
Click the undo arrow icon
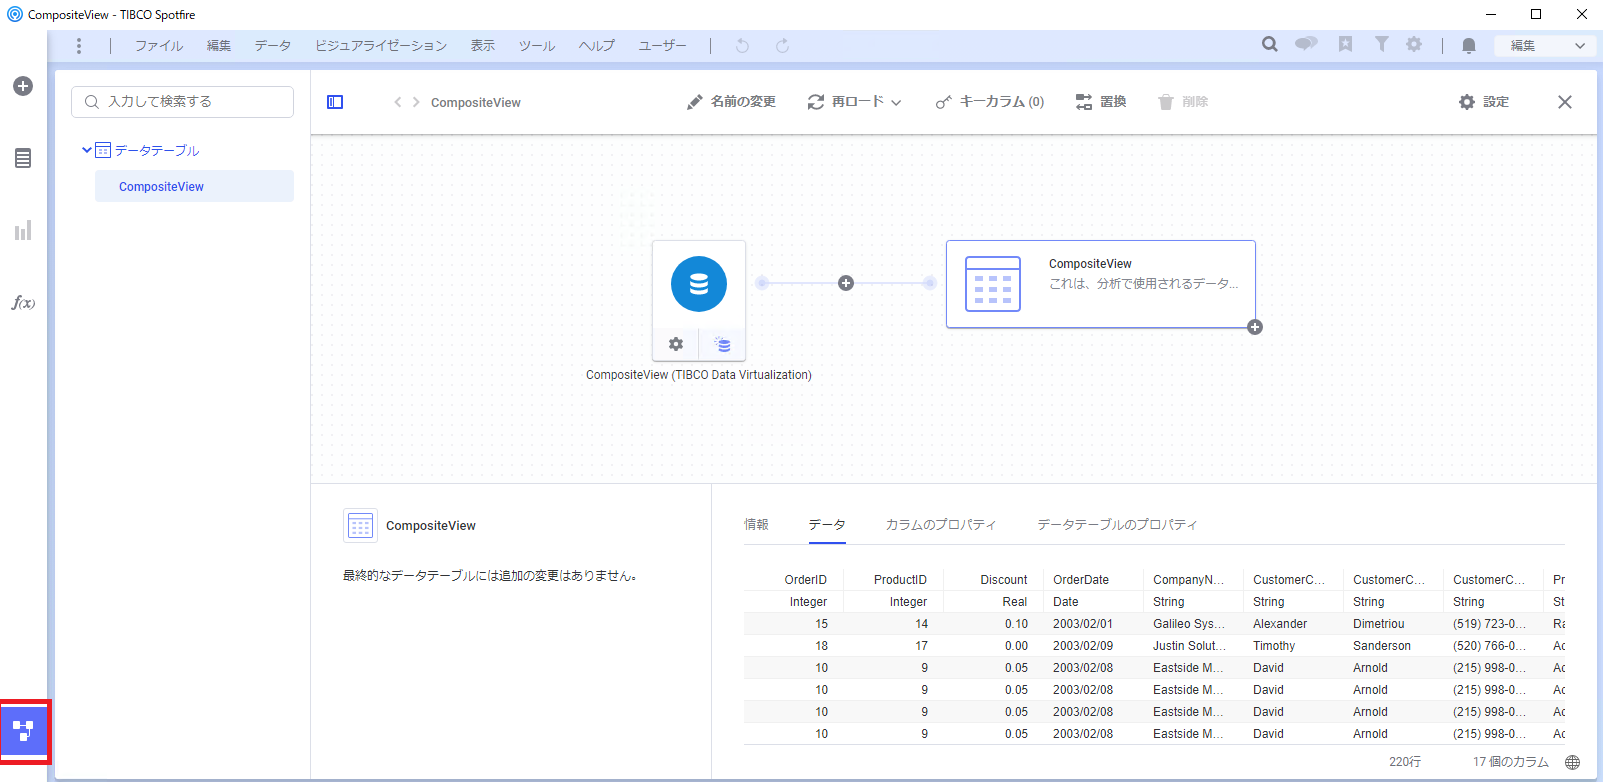[x=742, y=46]
